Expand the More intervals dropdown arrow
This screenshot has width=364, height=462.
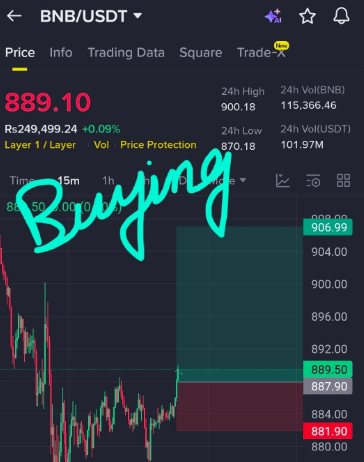coord(243,180)
